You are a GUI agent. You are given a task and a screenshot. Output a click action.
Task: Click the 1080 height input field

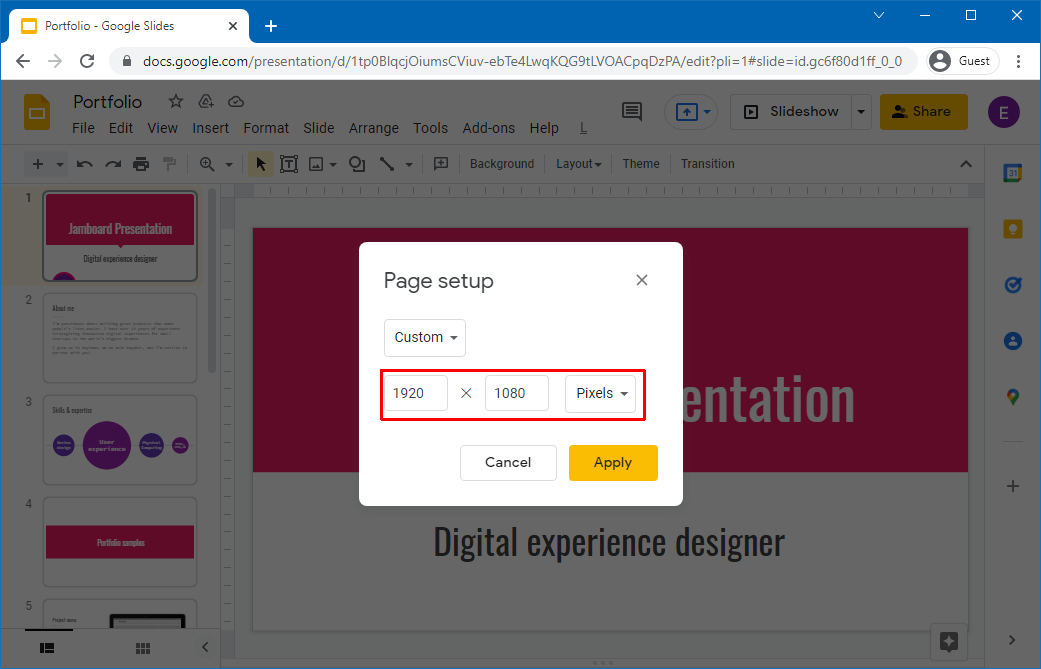516,393
